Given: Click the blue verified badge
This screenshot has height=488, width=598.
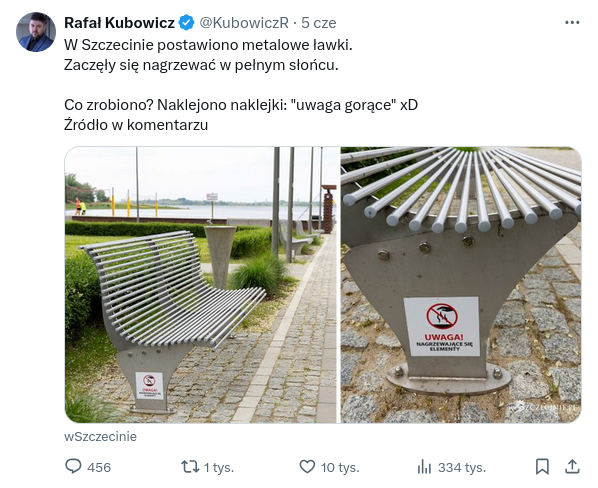Looking at the screenshot, I should pyautogui.click(x=186, y=23).
